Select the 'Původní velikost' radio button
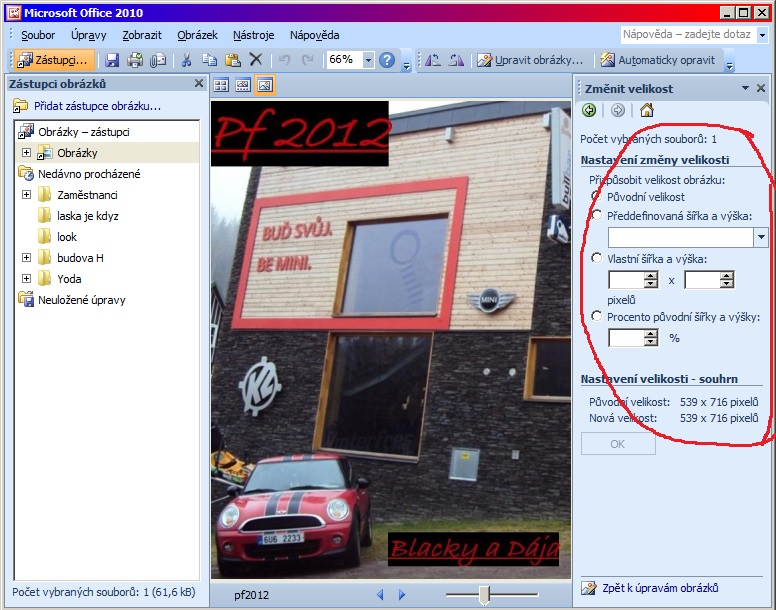Image resolution: width=776 pixels, height=610 pixels. (x=597, y=197)
